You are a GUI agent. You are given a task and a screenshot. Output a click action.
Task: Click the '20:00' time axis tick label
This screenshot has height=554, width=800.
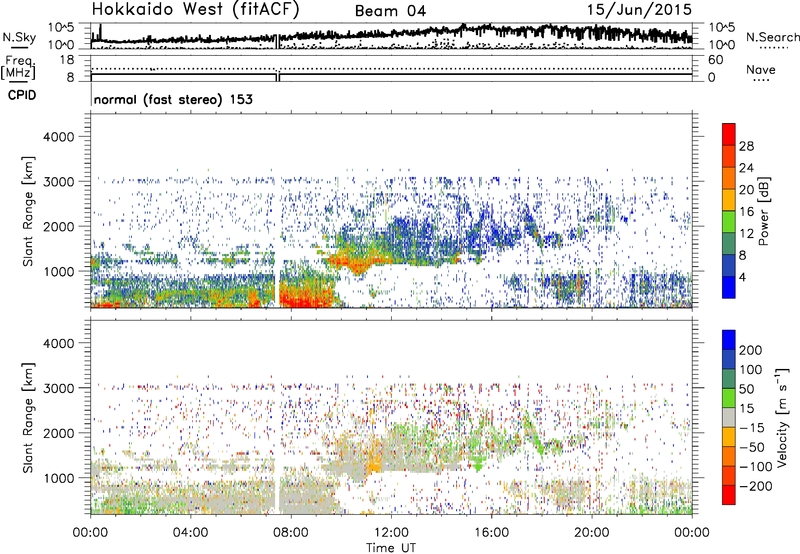coord(592,533)
